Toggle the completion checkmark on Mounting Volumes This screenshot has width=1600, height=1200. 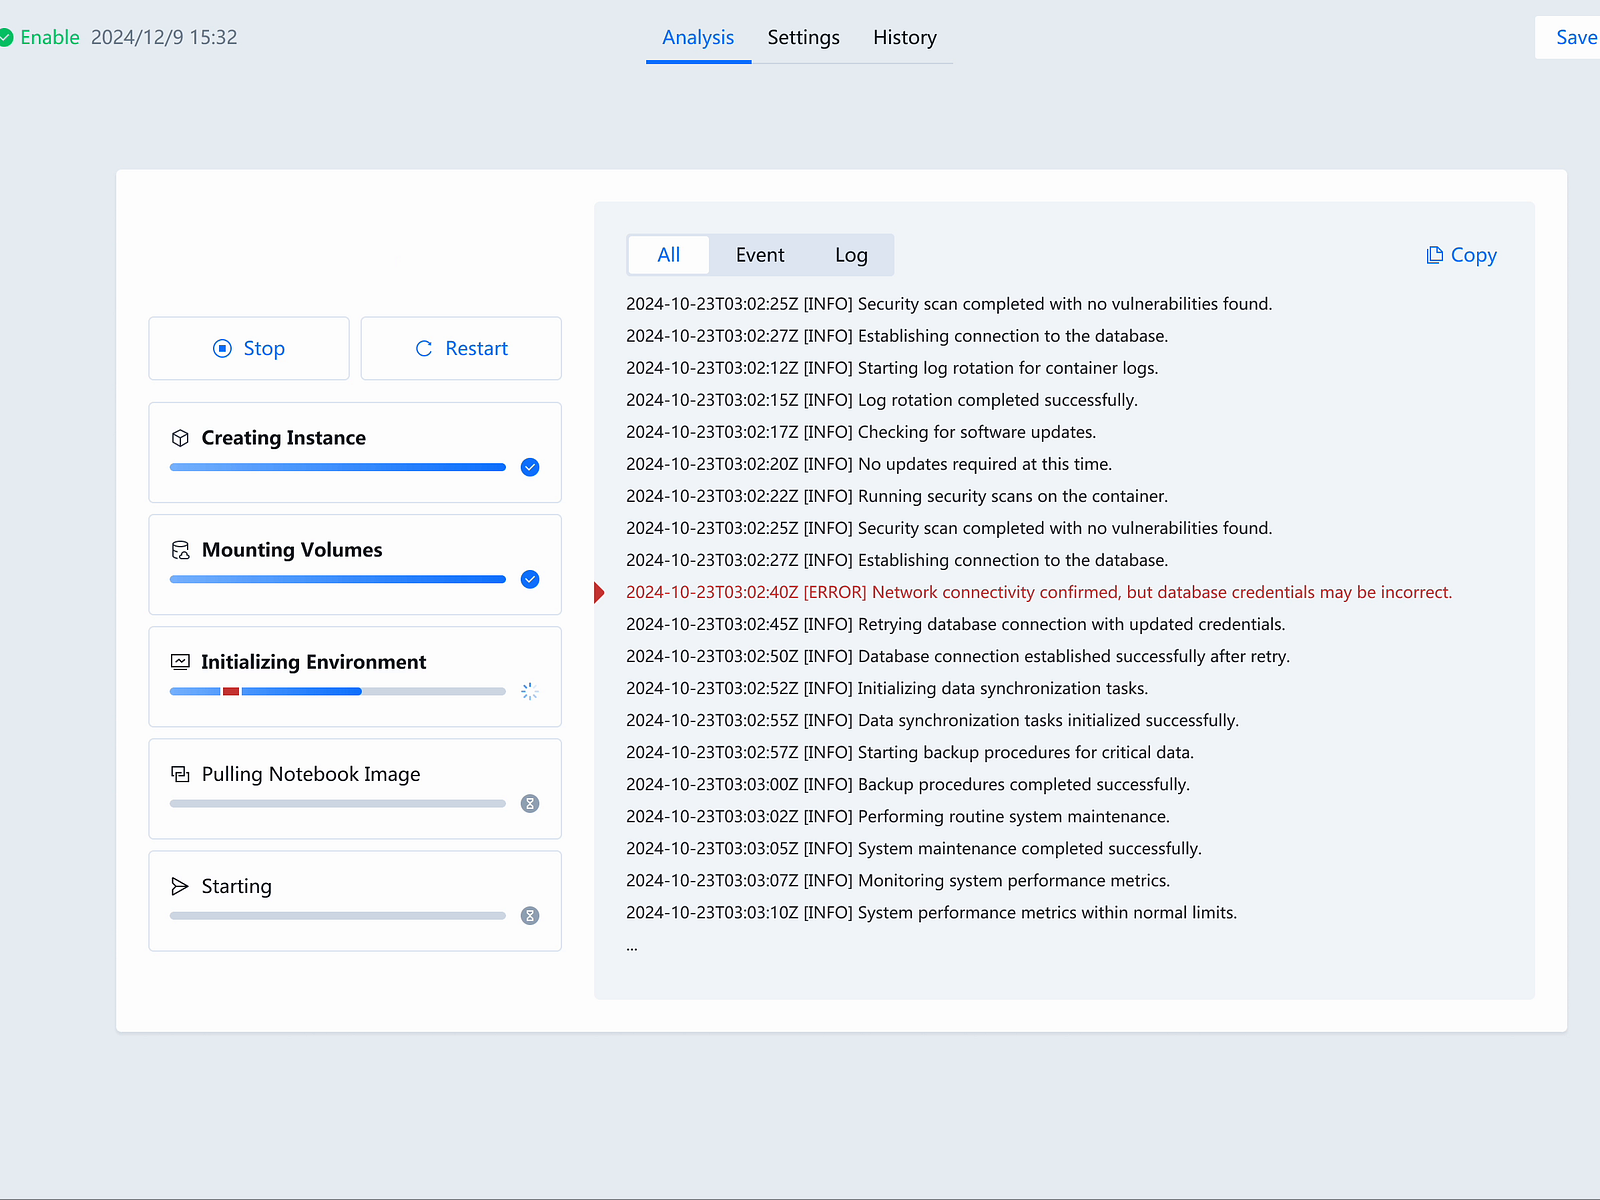pyautogui.click(x=529, y=579)
